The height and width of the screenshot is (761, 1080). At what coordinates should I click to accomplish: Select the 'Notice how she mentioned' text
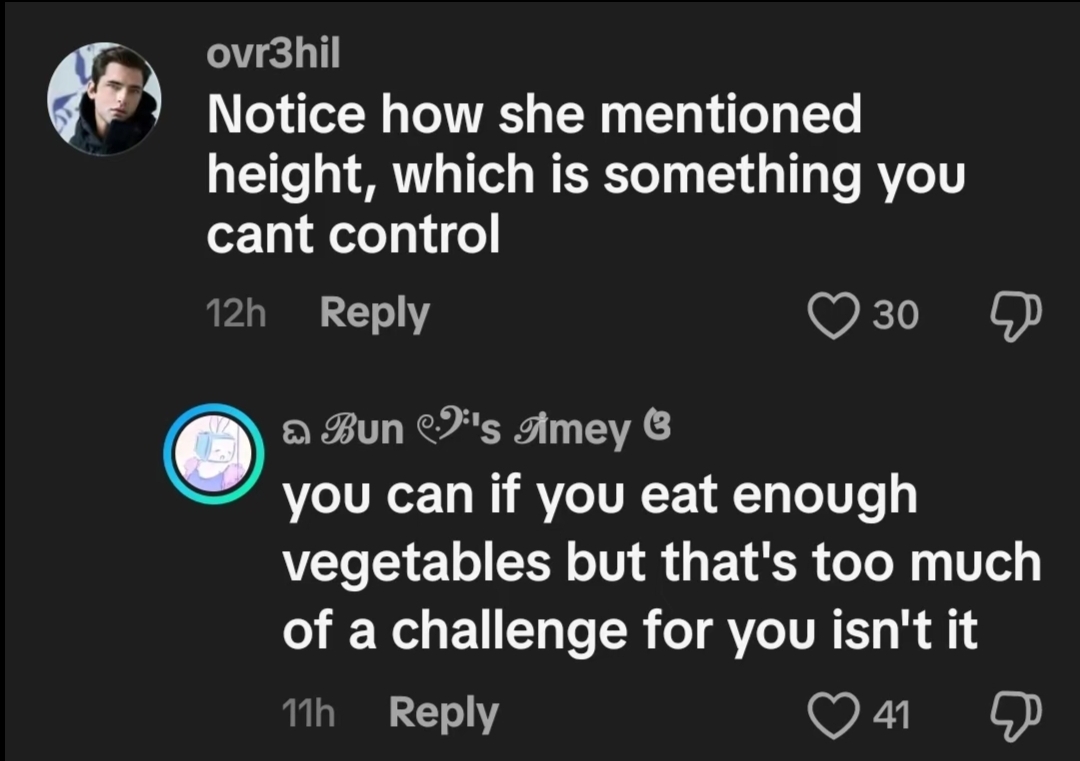(x=534, y=114)
